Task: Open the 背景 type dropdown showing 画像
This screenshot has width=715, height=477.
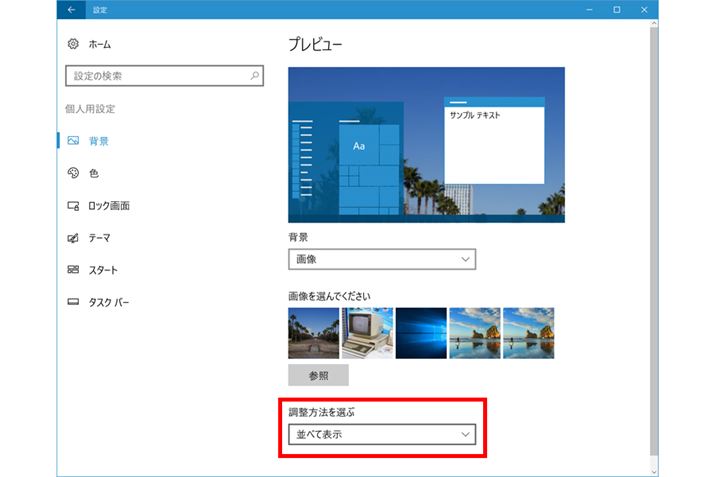Action: coord(381,260)
